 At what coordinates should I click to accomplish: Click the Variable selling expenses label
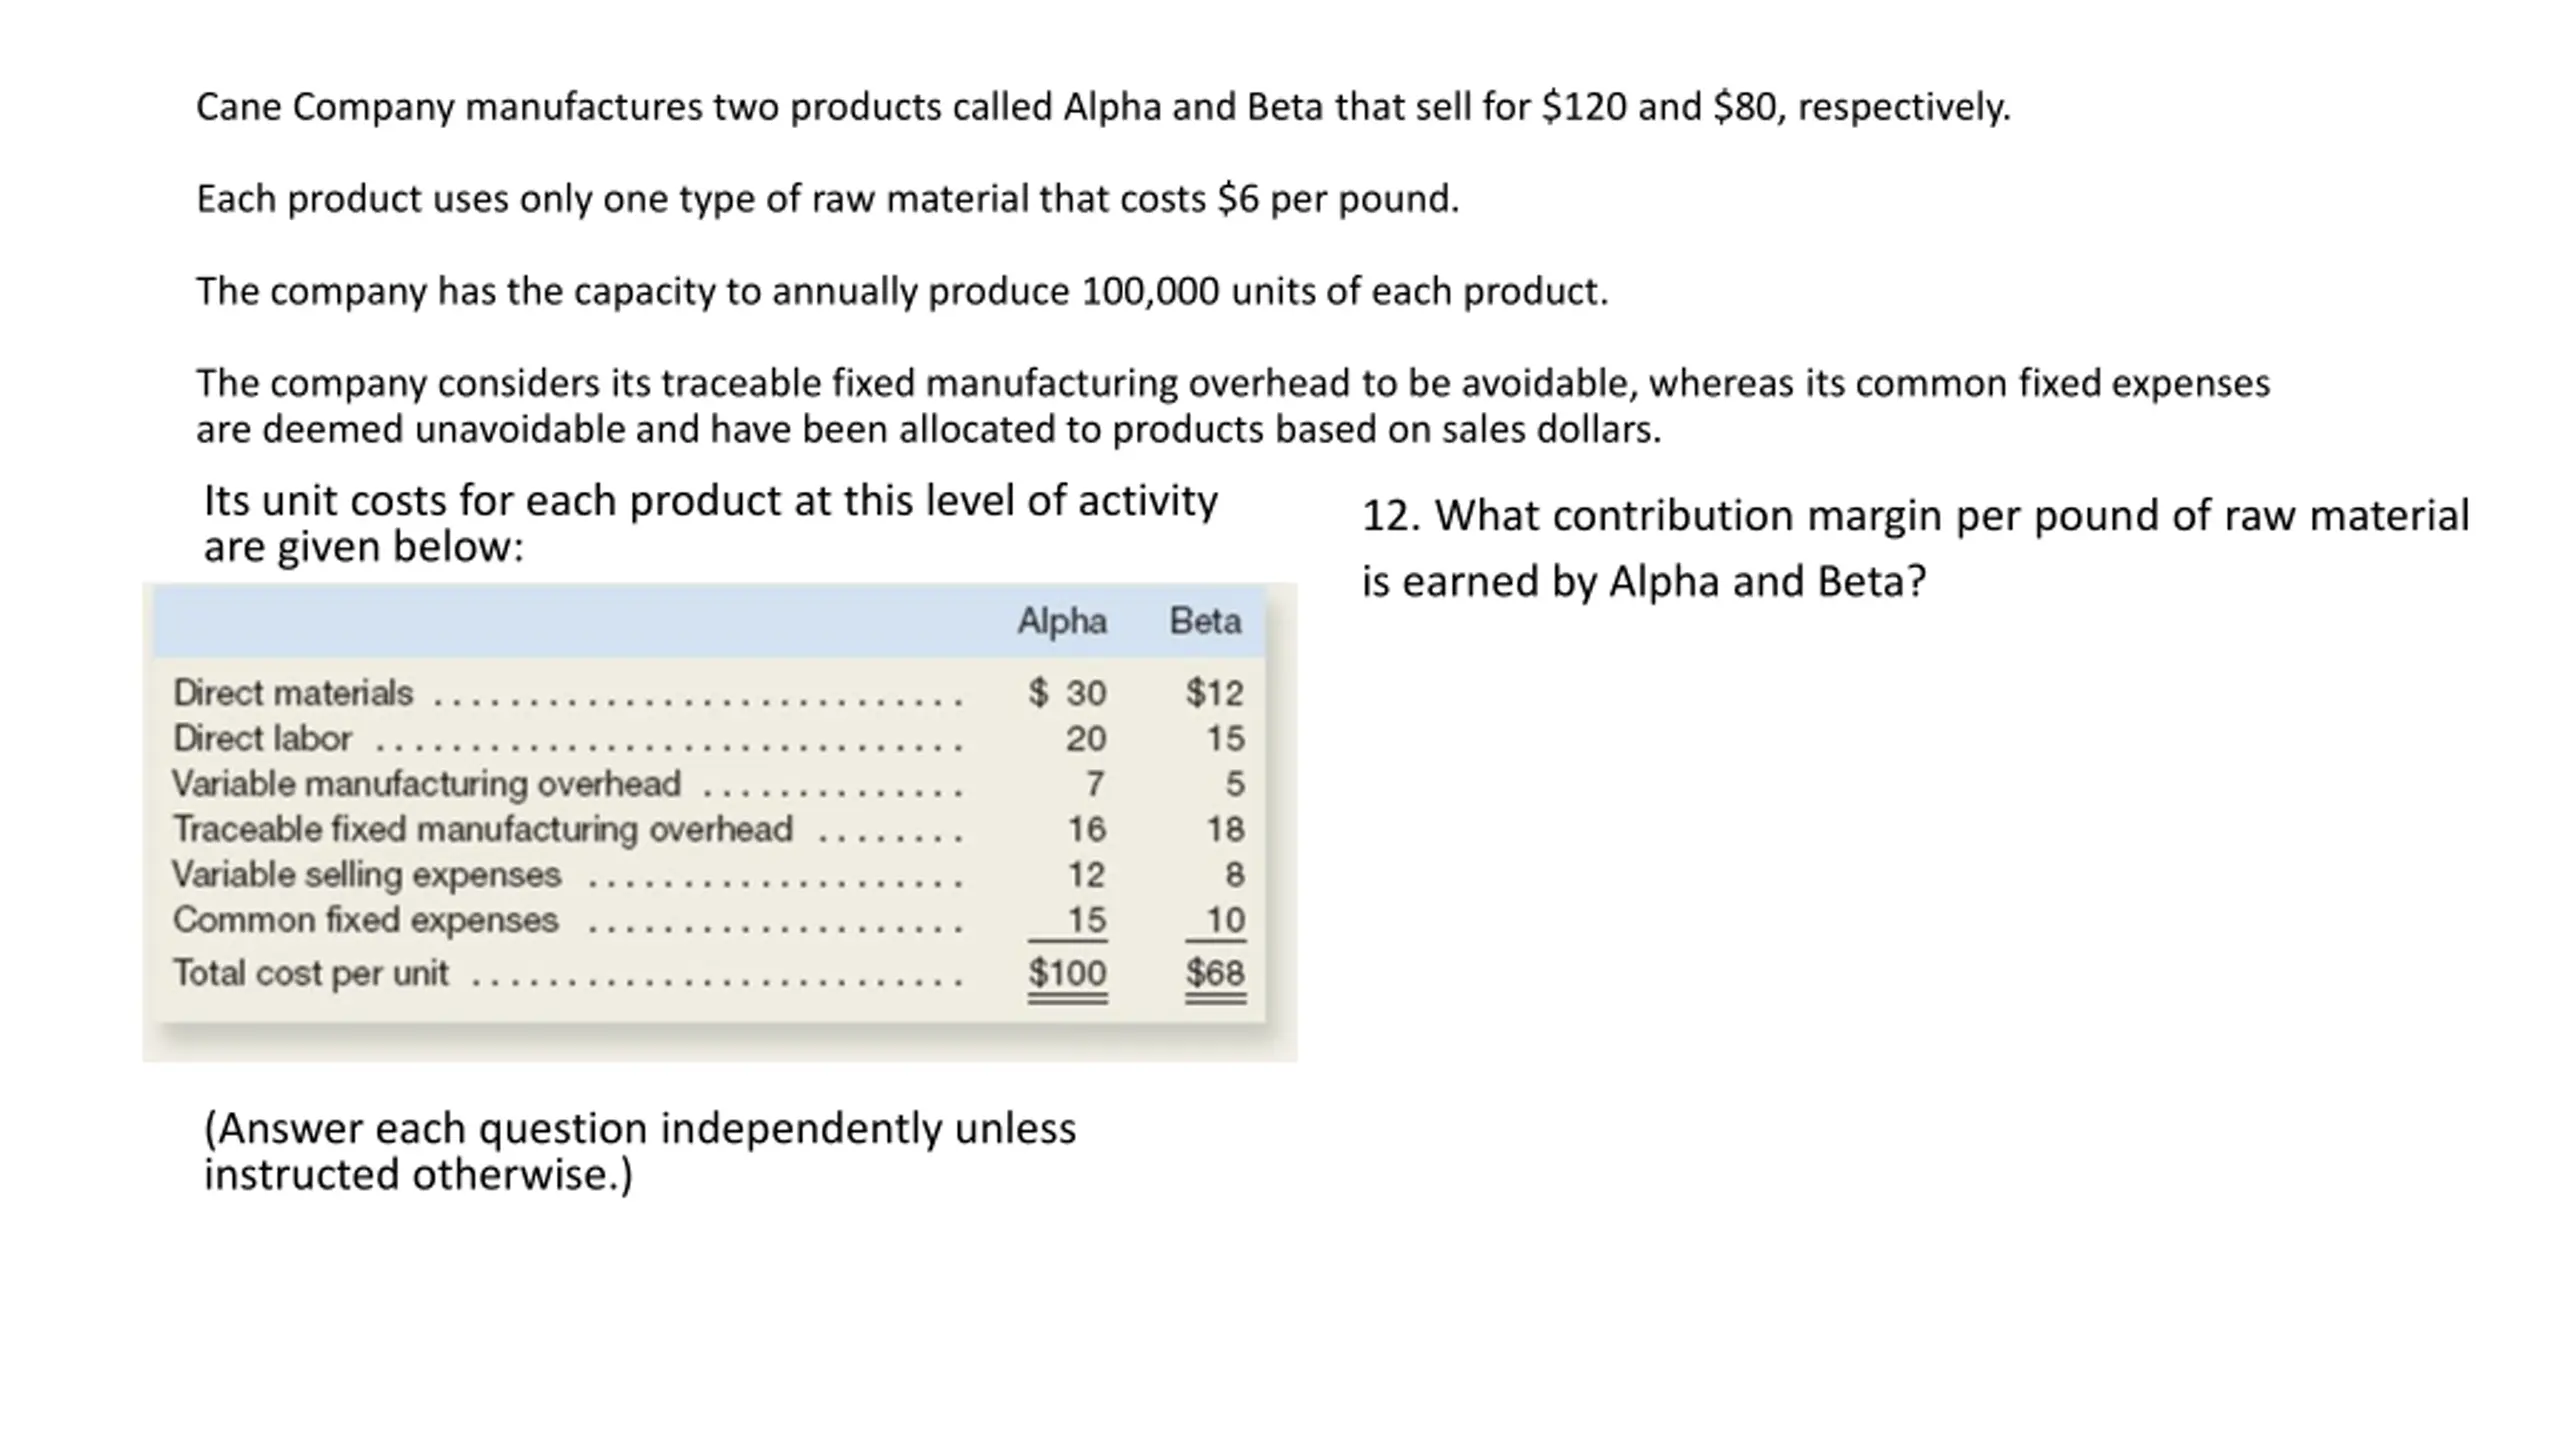point(367,875)
